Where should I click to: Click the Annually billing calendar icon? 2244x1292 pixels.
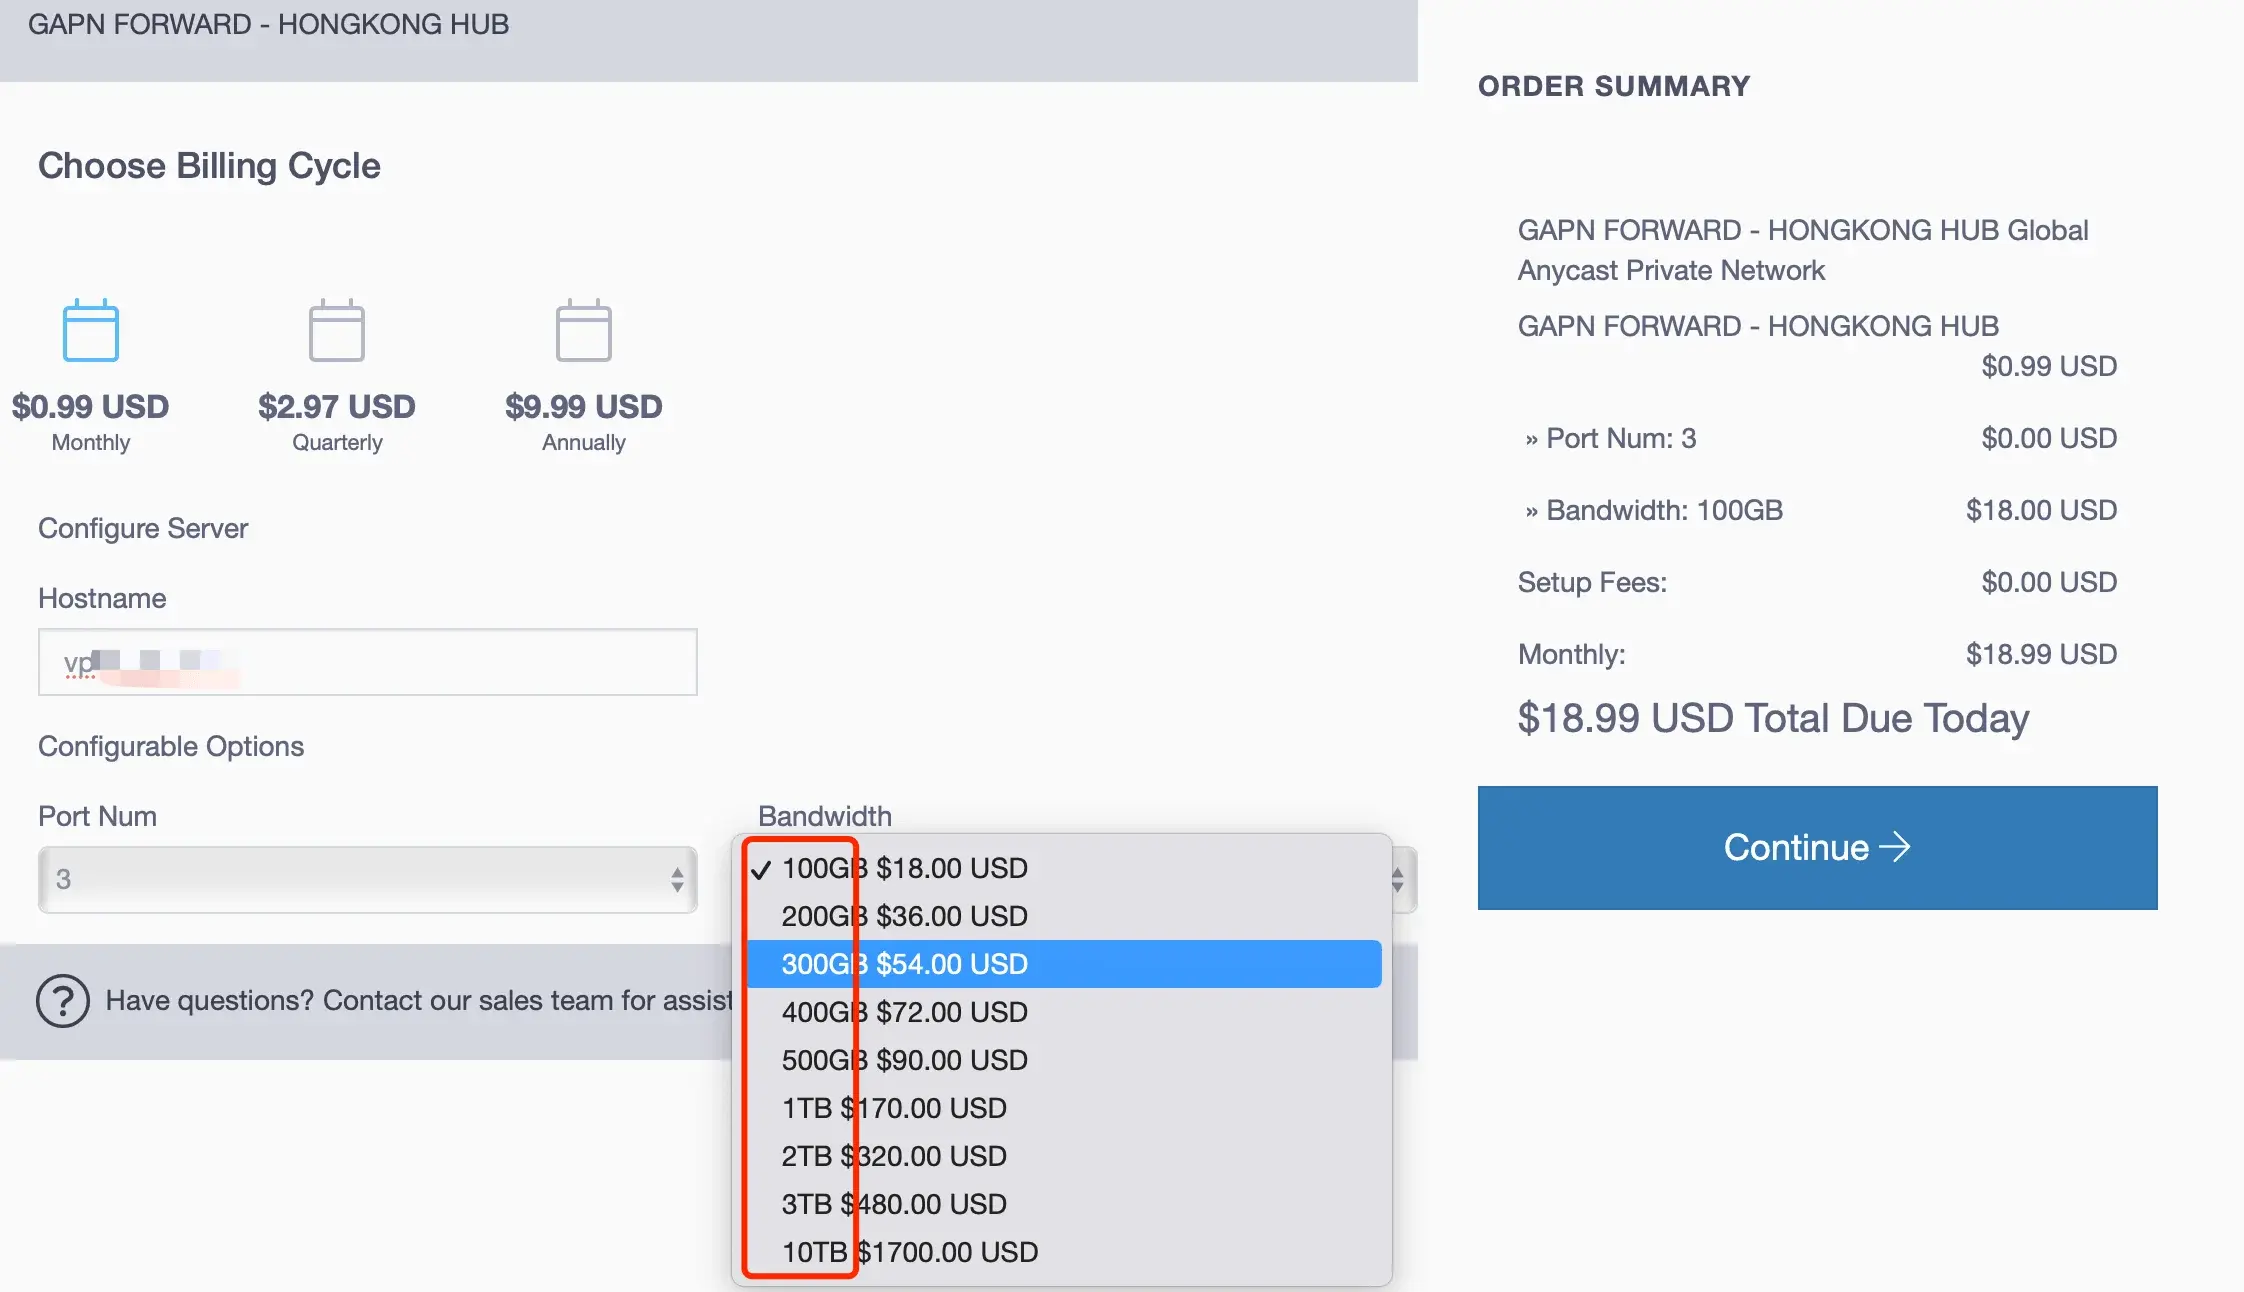point(583,330)
